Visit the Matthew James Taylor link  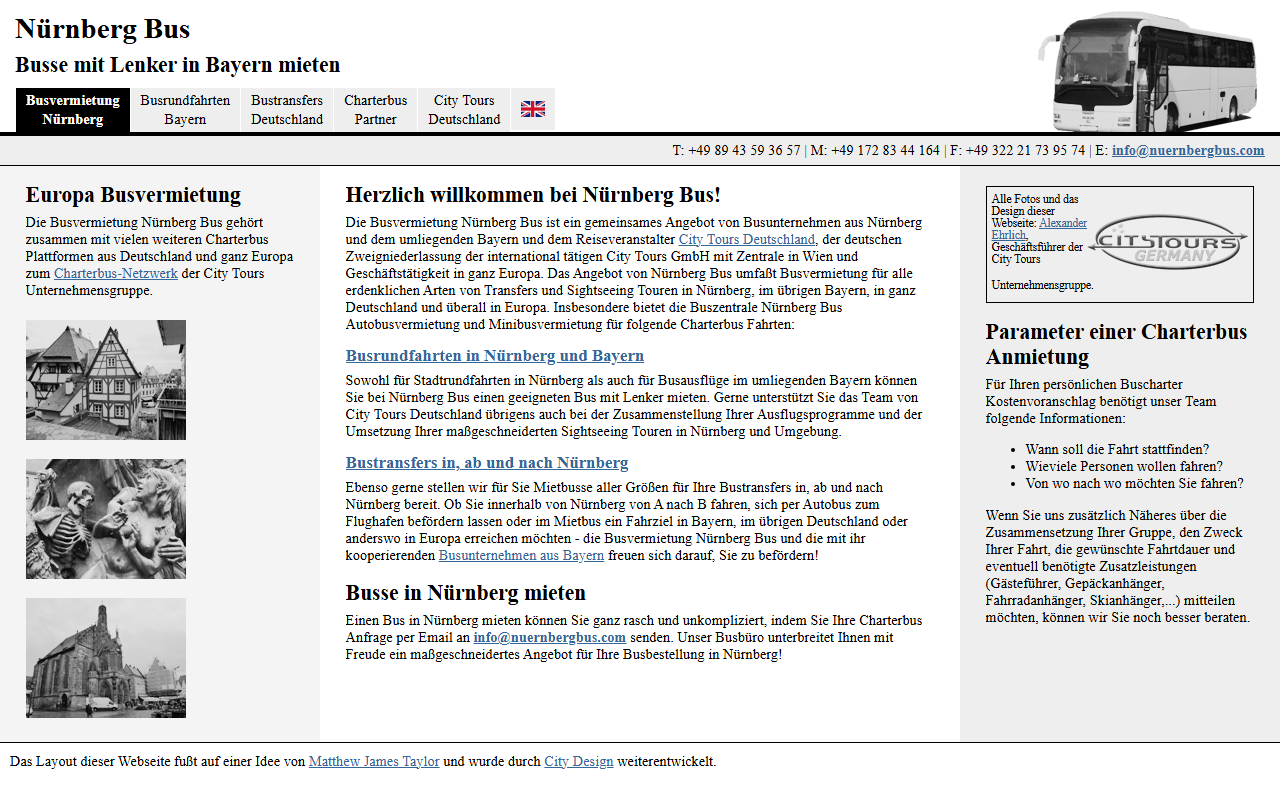pyautogui.click(x=374, y=761)
